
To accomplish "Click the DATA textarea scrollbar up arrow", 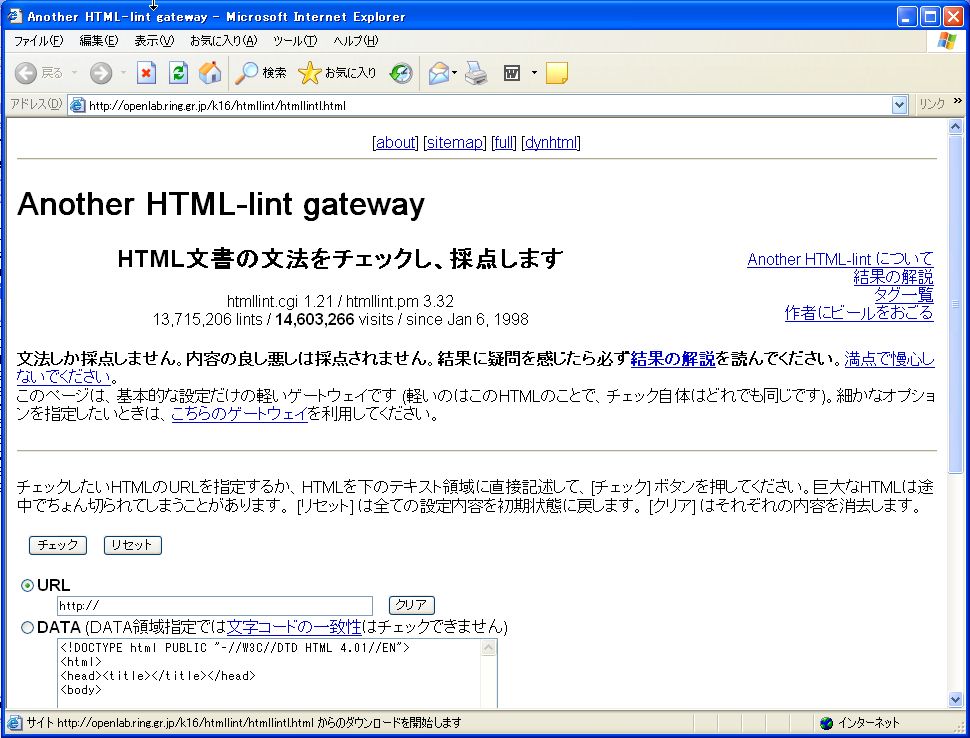I will [488, 648].
